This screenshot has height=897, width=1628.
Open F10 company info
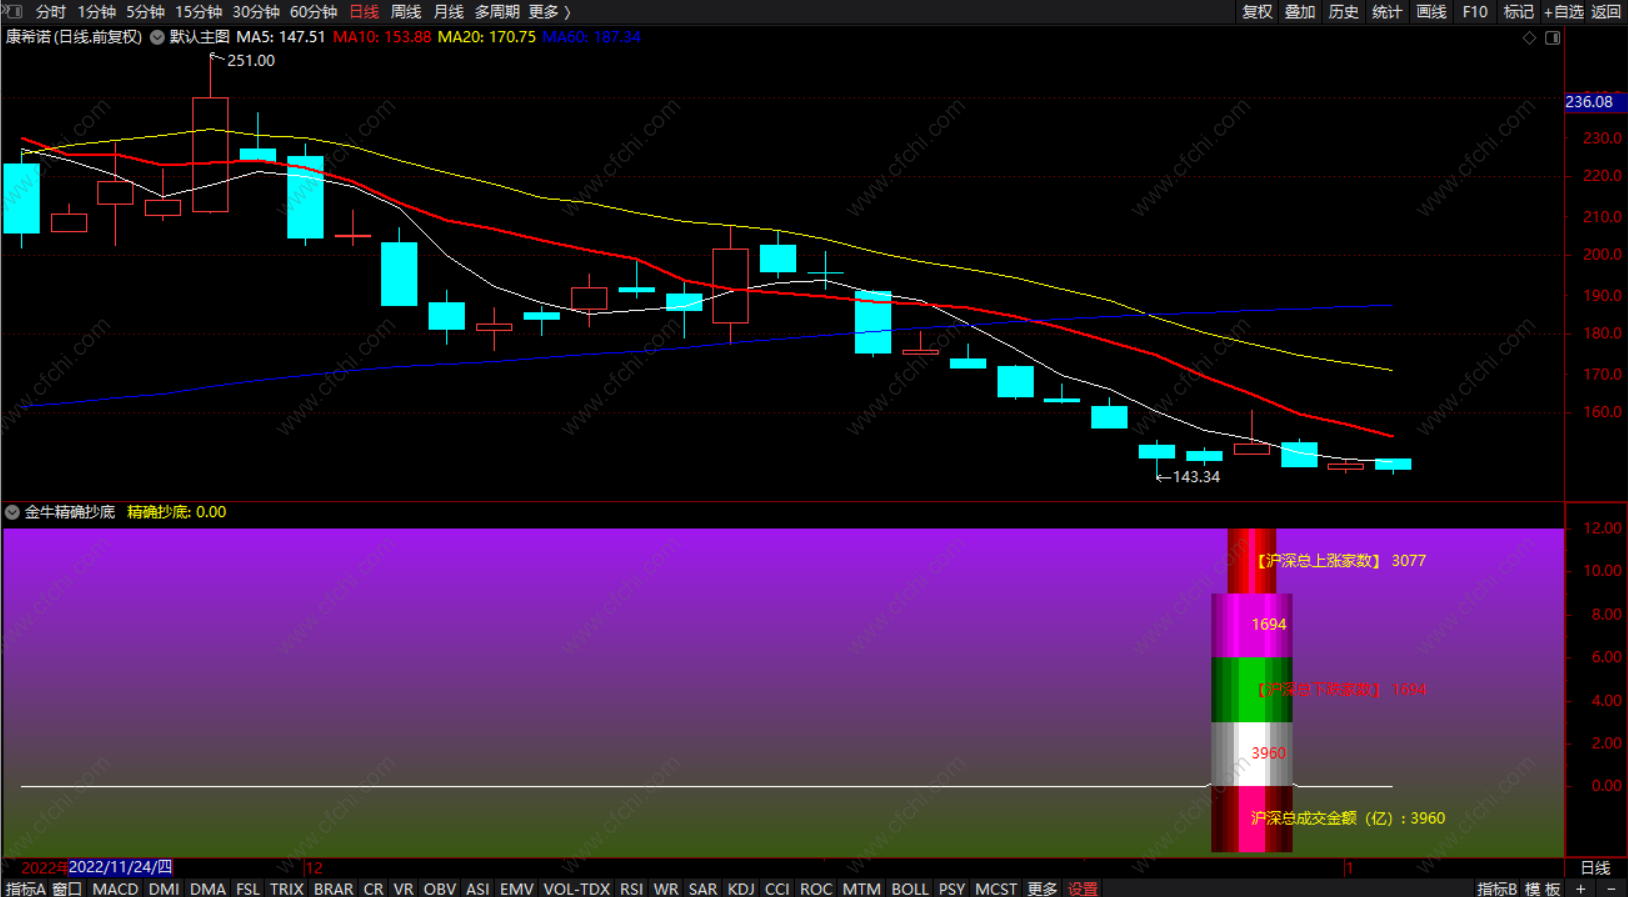(1474, 12)
